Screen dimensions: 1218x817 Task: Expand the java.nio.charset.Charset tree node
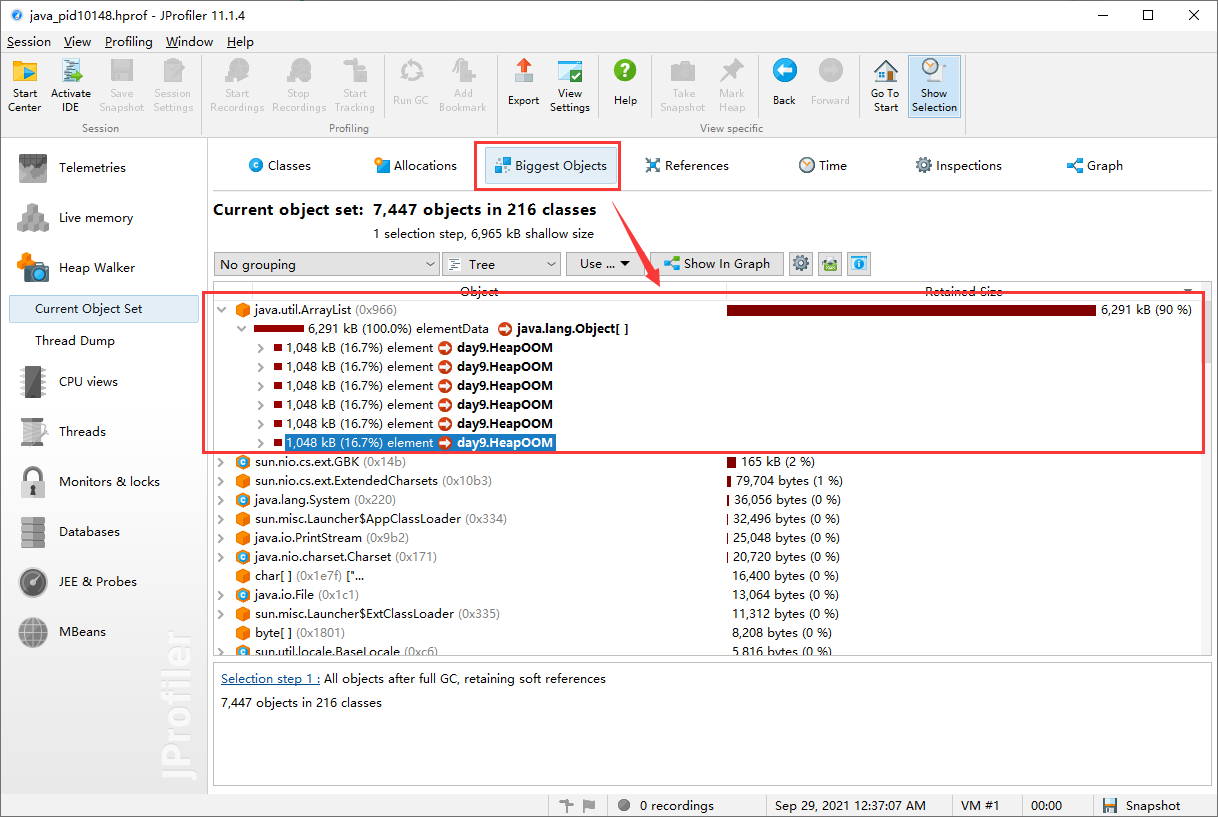click(x=223, y=557)
